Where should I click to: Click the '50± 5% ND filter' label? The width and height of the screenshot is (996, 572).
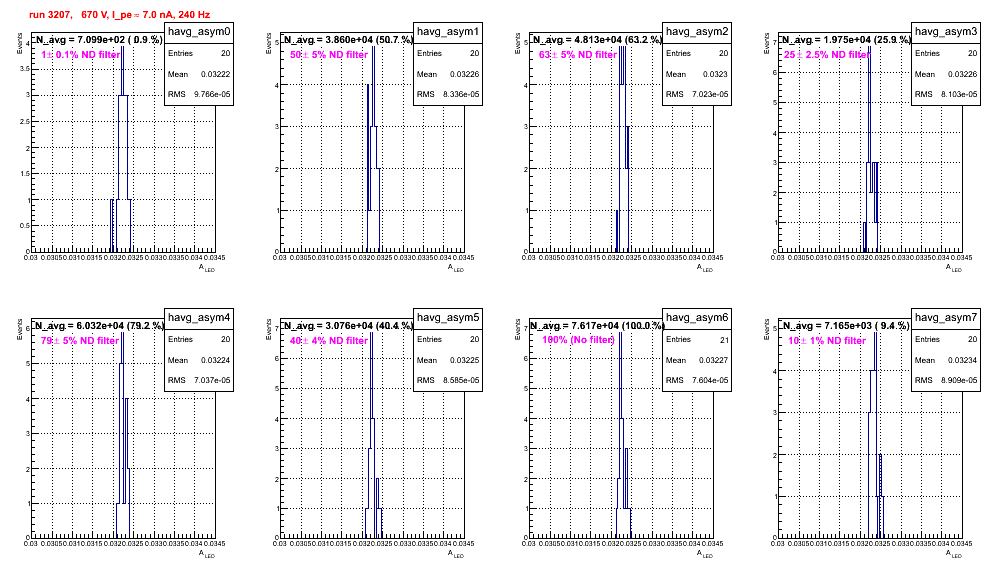pyautogui.click(x=329, y=55)
